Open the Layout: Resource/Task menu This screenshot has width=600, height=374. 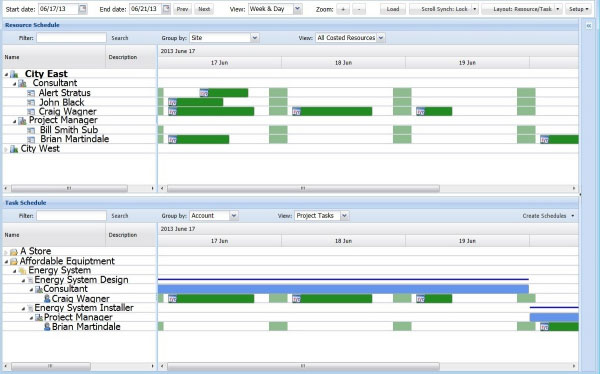[x=522, y=9]
